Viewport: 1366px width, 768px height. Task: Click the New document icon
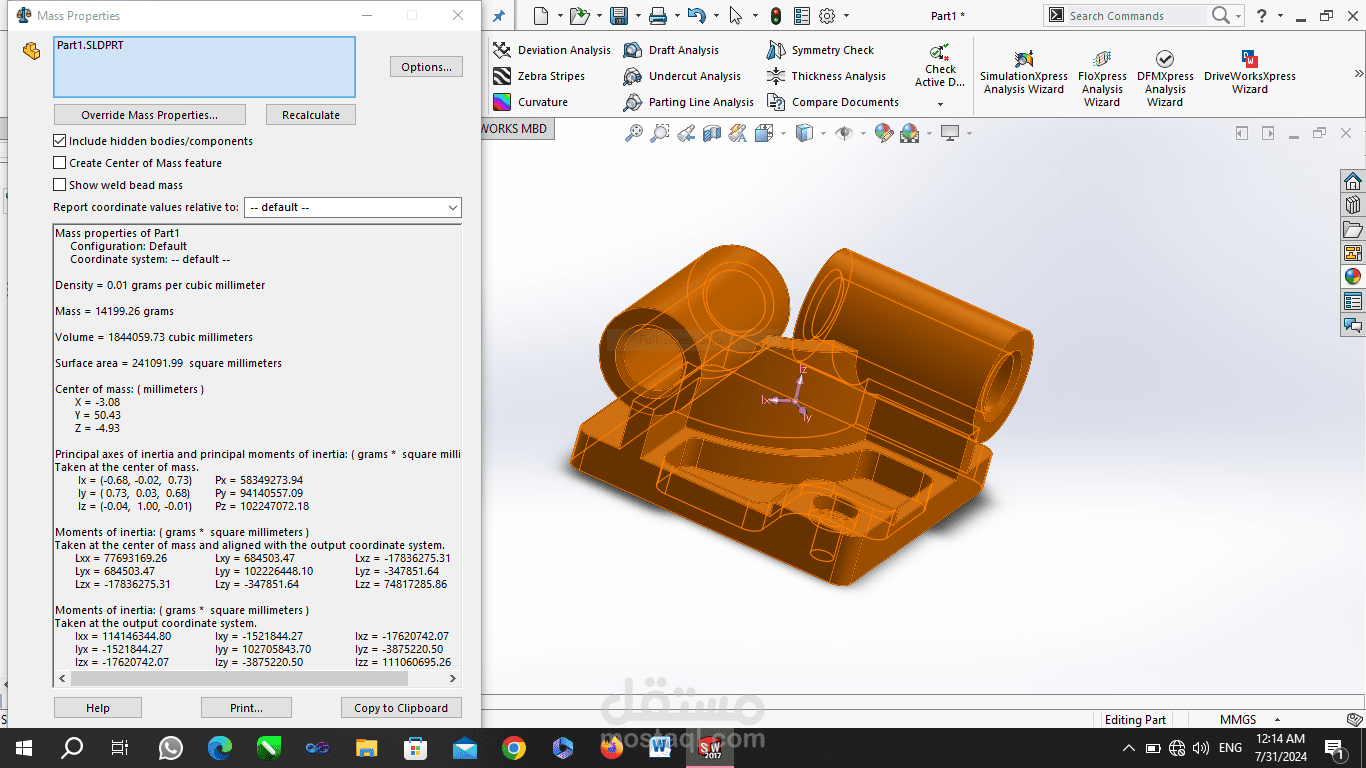[541, 16]
